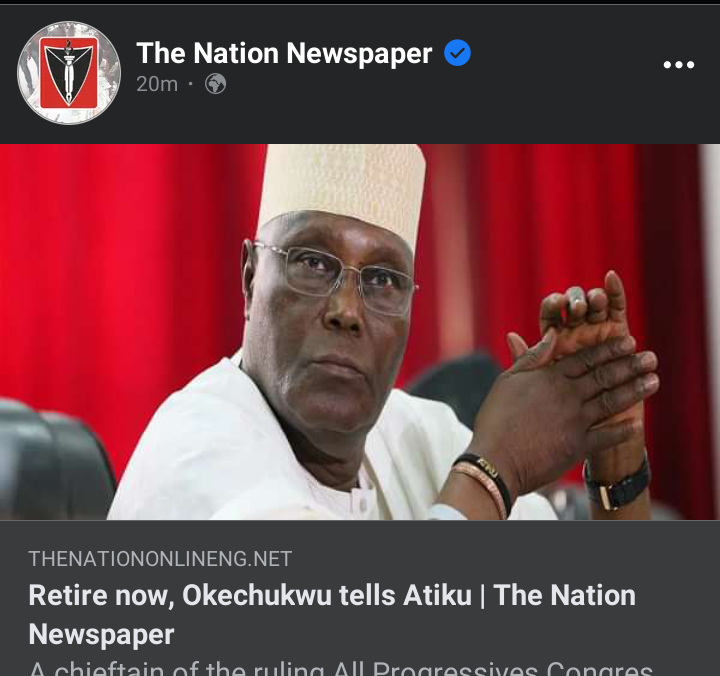
Task: Click the red torch logo in the avatar
Action: (69, 73)
